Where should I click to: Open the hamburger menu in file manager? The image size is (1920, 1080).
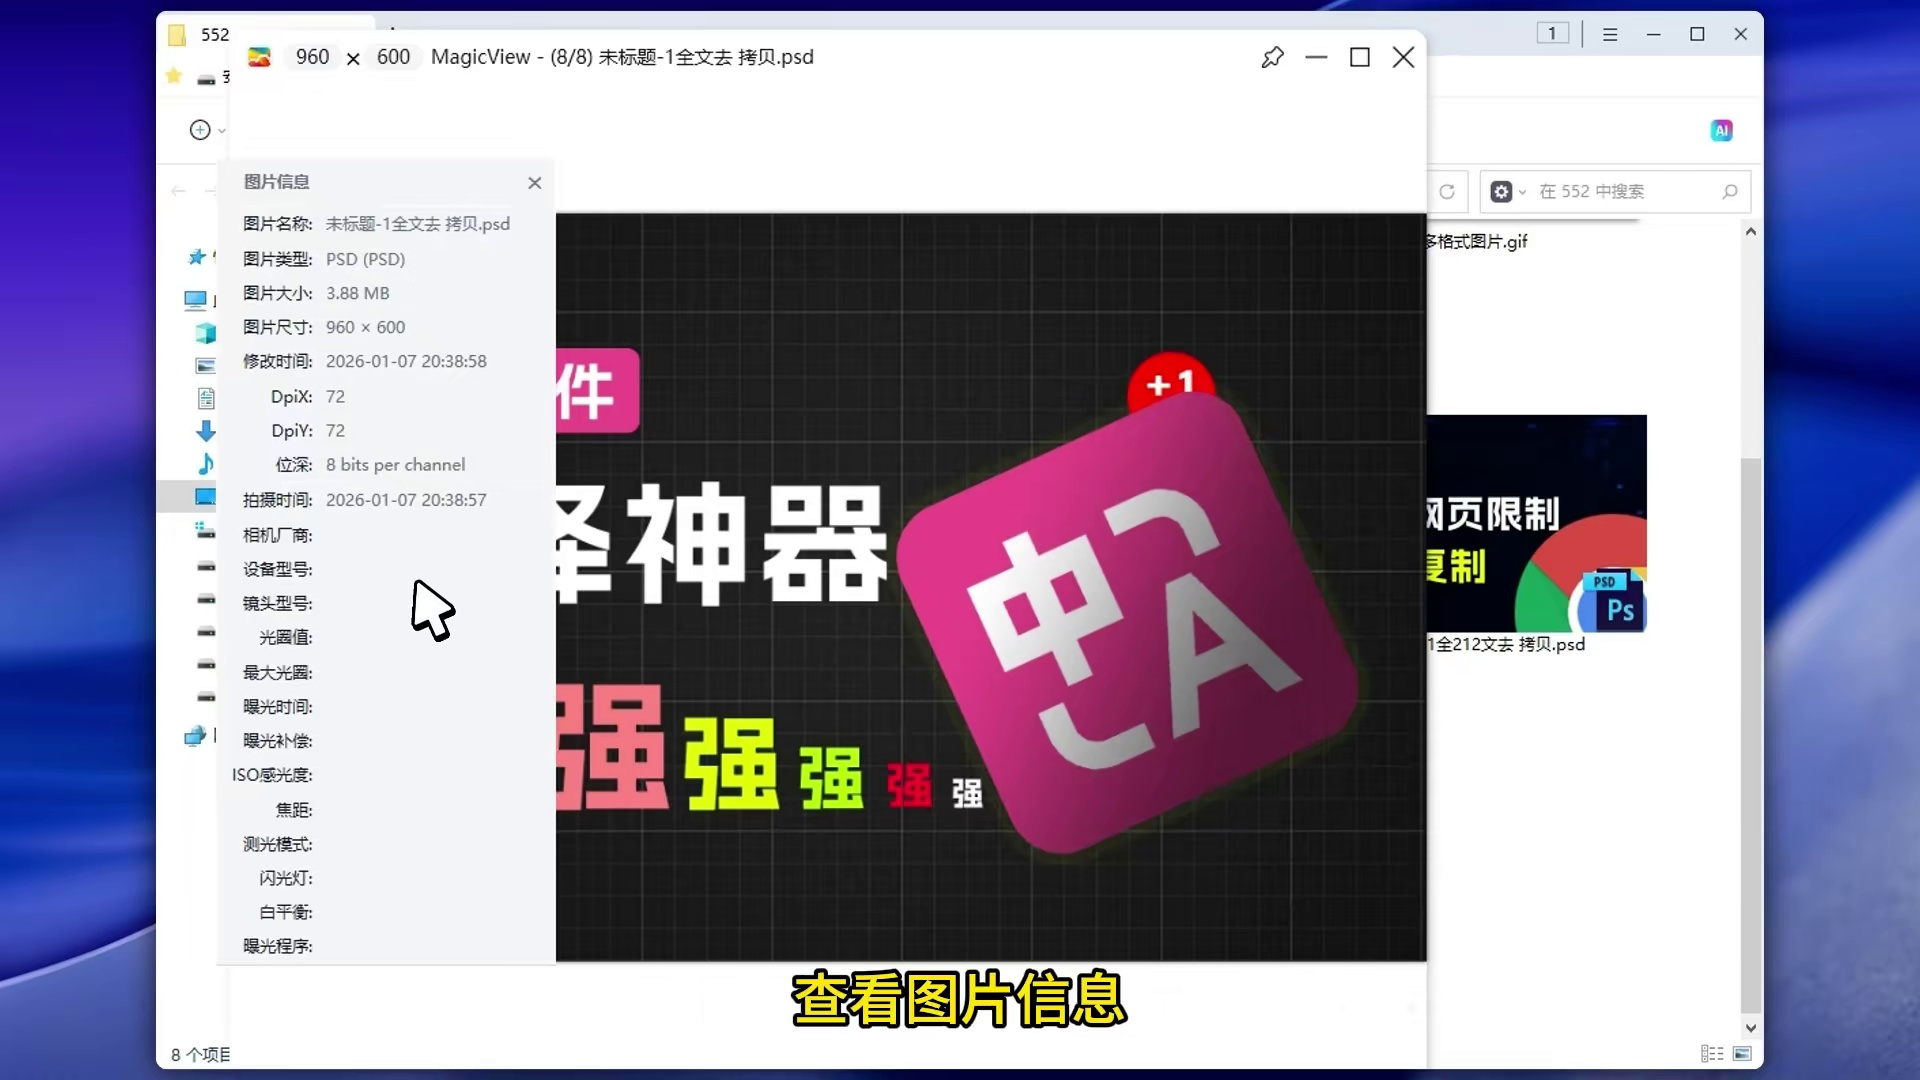click(1610, 34)
